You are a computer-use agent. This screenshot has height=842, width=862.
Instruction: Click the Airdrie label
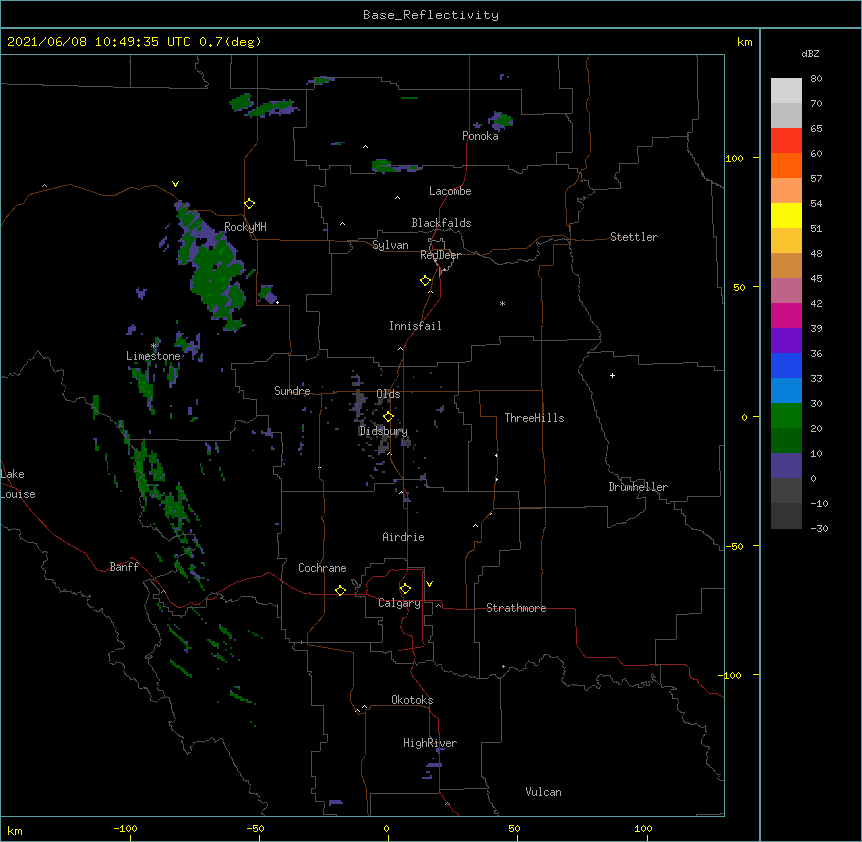point(403,537)
